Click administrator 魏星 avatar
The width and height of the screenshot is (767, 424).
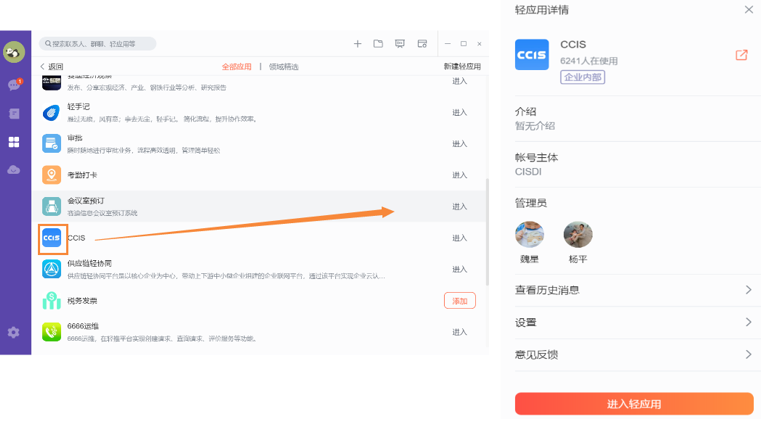(x=529, y=234)
